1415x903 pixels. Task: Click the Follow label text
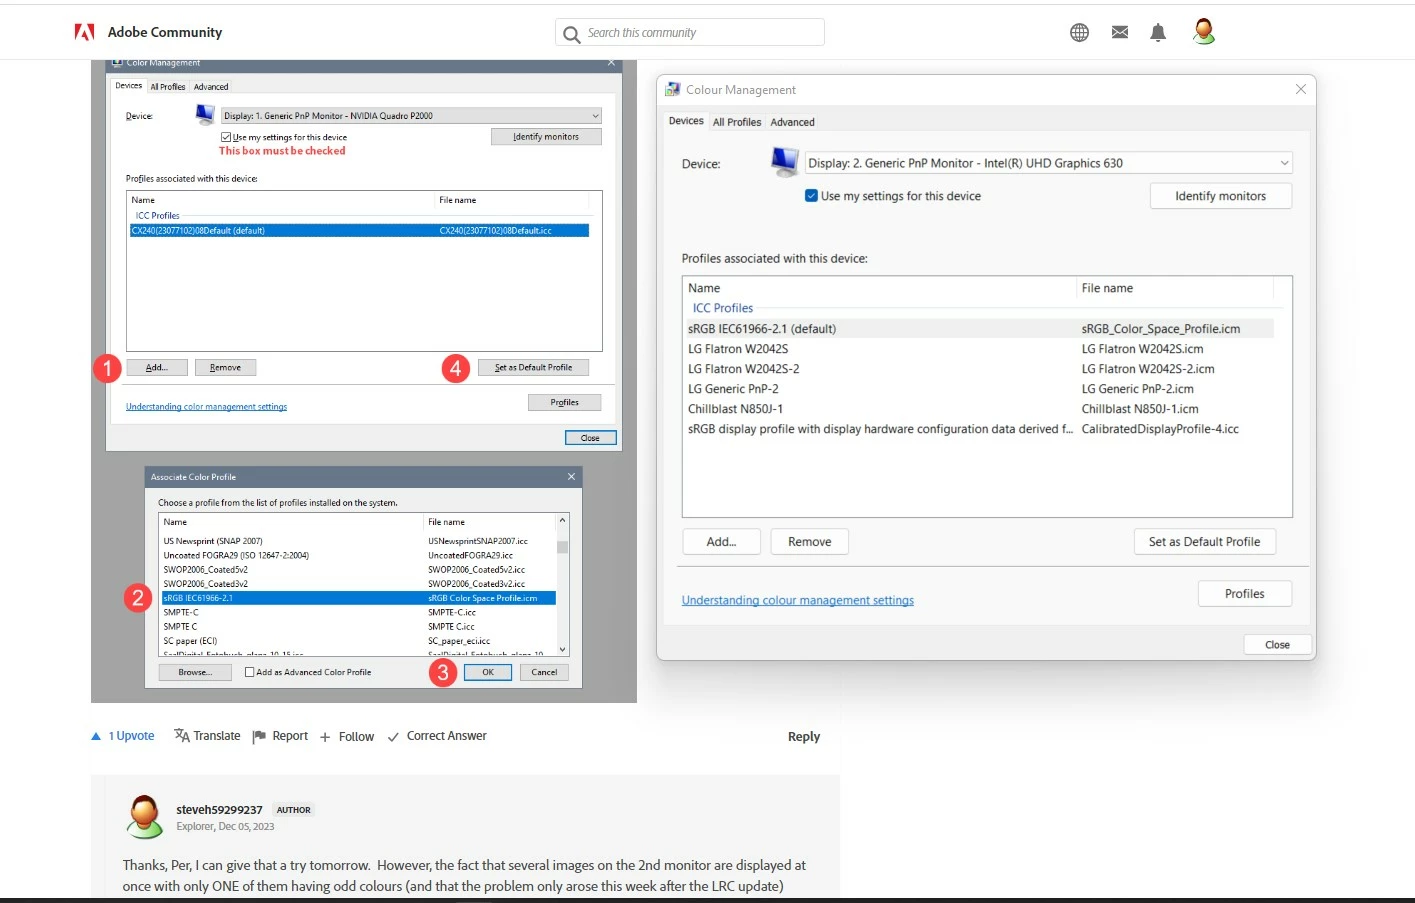pos(356,737)
